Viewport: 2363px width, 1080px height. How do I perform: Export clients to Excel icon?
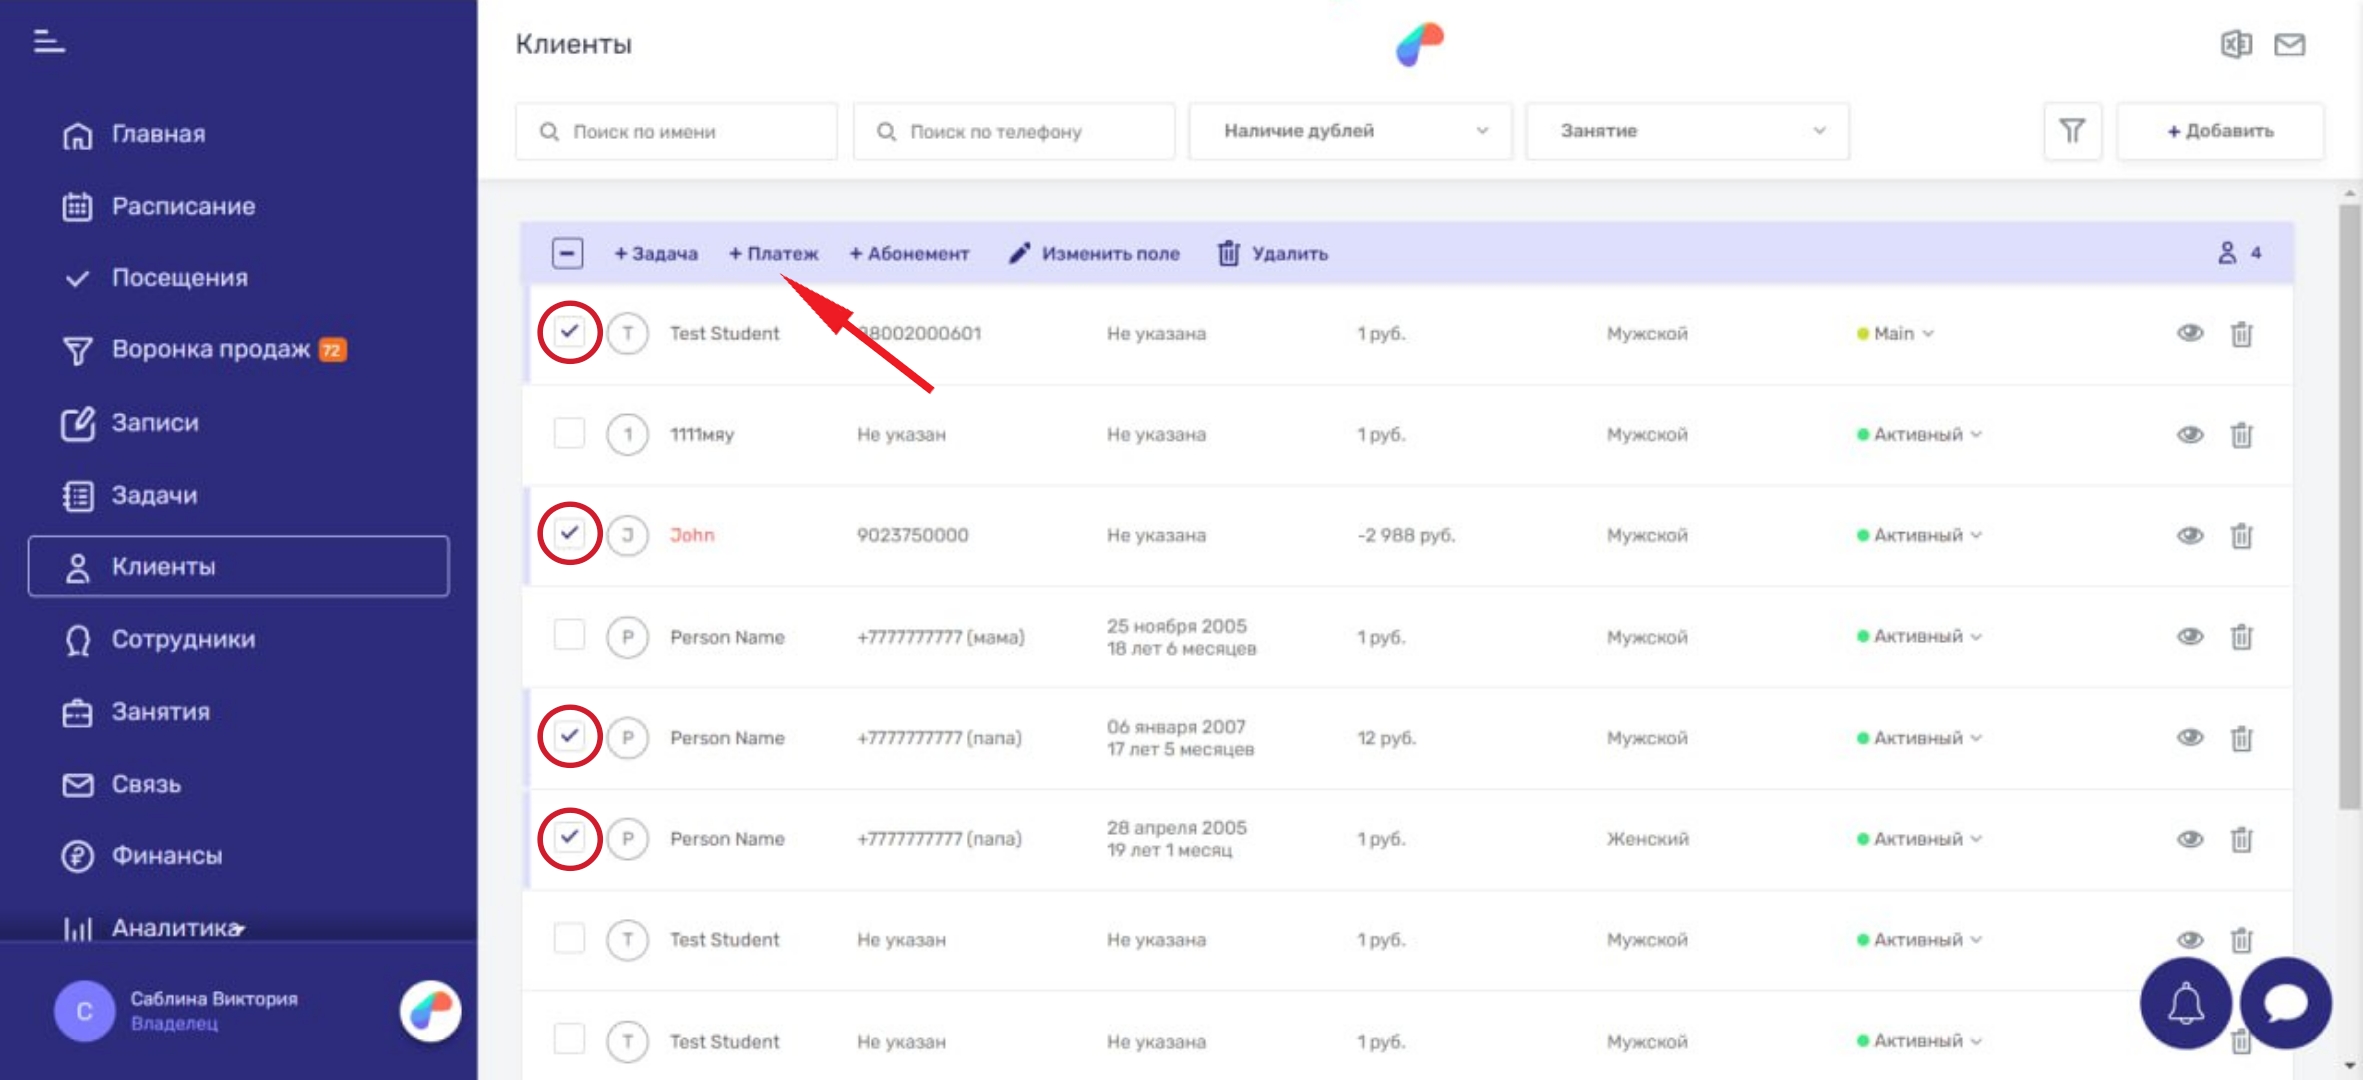[x=2236, y=44]
